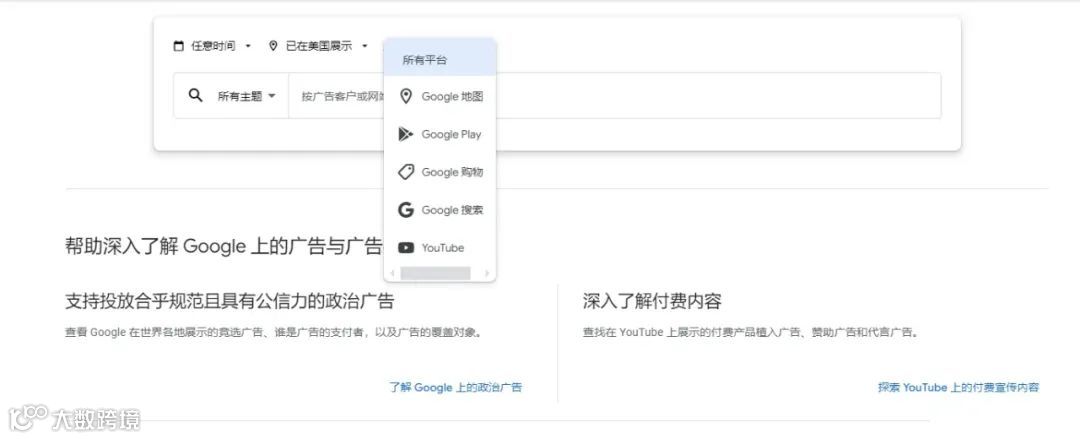Click the Google 购物 price tag icon
The image size is (1080, 439).
(x=406, y=172)
